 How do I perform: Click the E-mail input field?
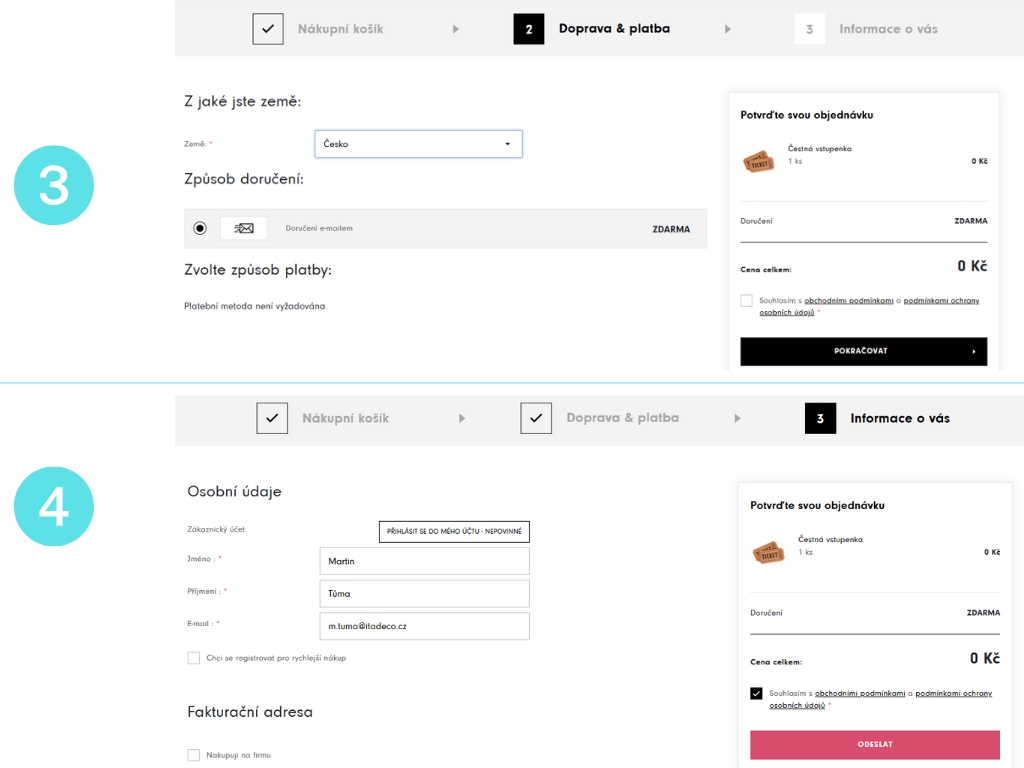pyautogui.click(x=424, y=626)
